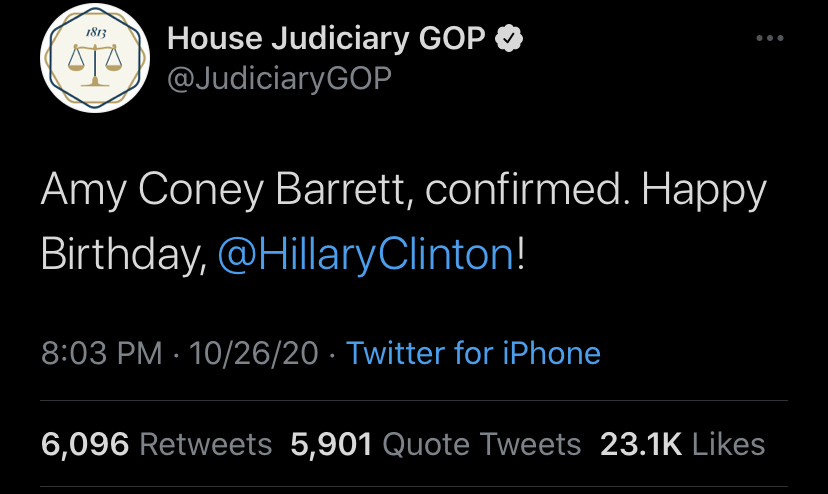
Task: Tap the 'Likes' label
Action: (729, 444)
